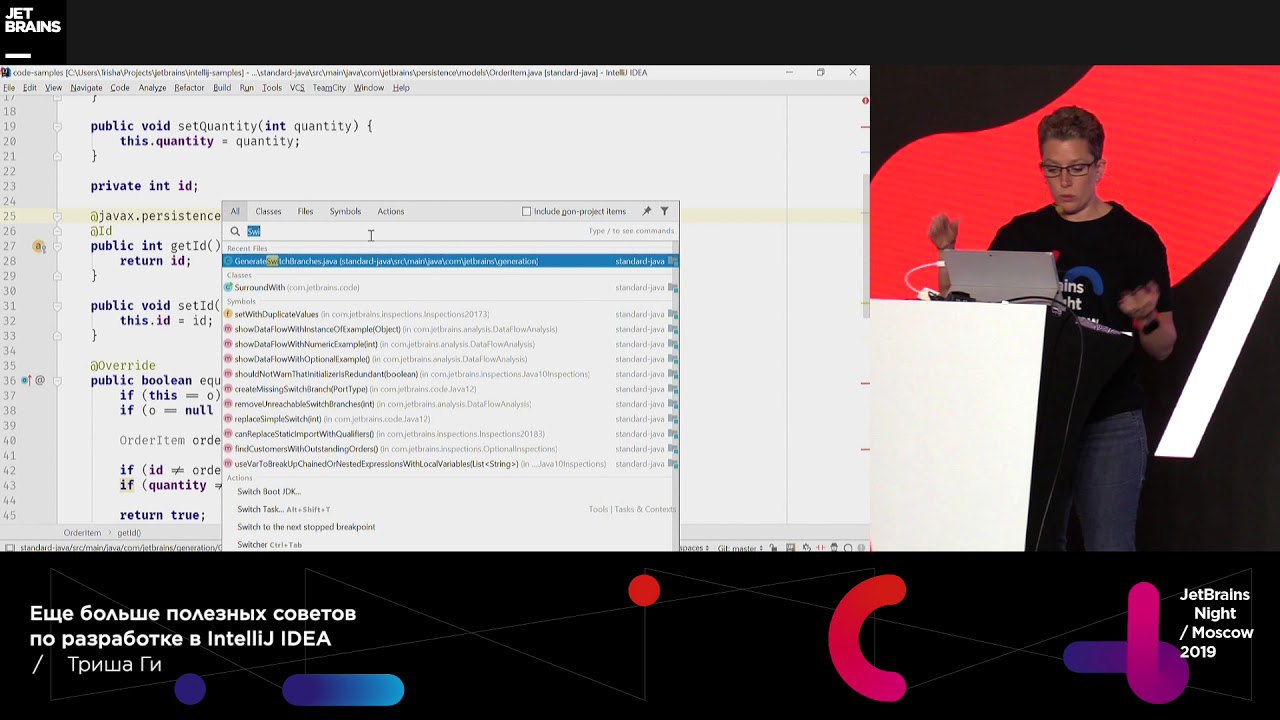This screenshot has width=1280, height=720.
Task: Toggle Include non-project items checkbox
Action: point(527,211)
